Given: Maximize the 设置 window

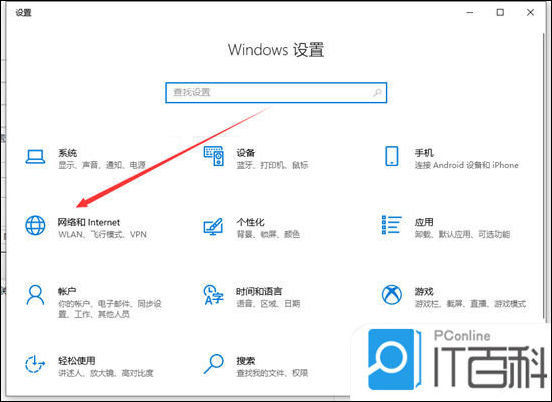Looking at the screenshot, I should pyautogui.click(x=500, y=12).
